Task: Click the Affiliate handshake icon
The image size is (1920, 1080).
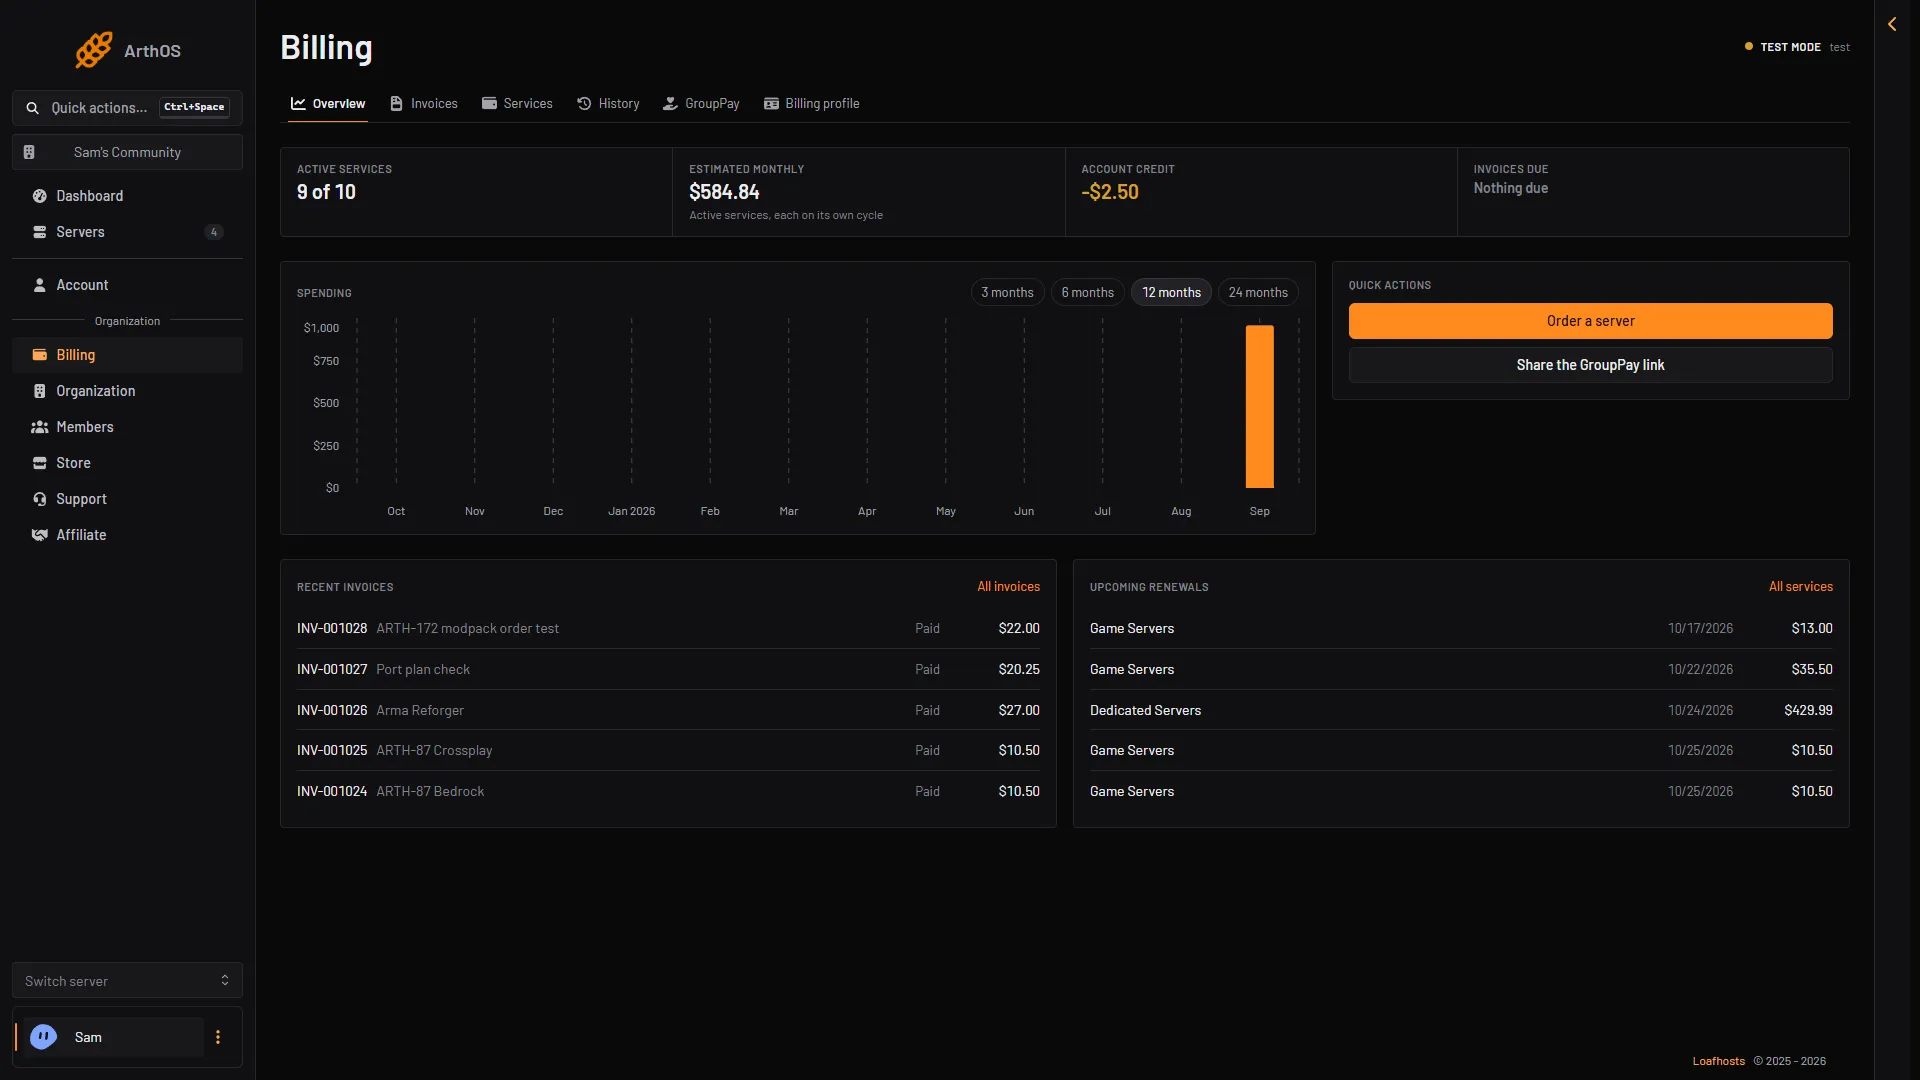Action: tap(40, 535)
